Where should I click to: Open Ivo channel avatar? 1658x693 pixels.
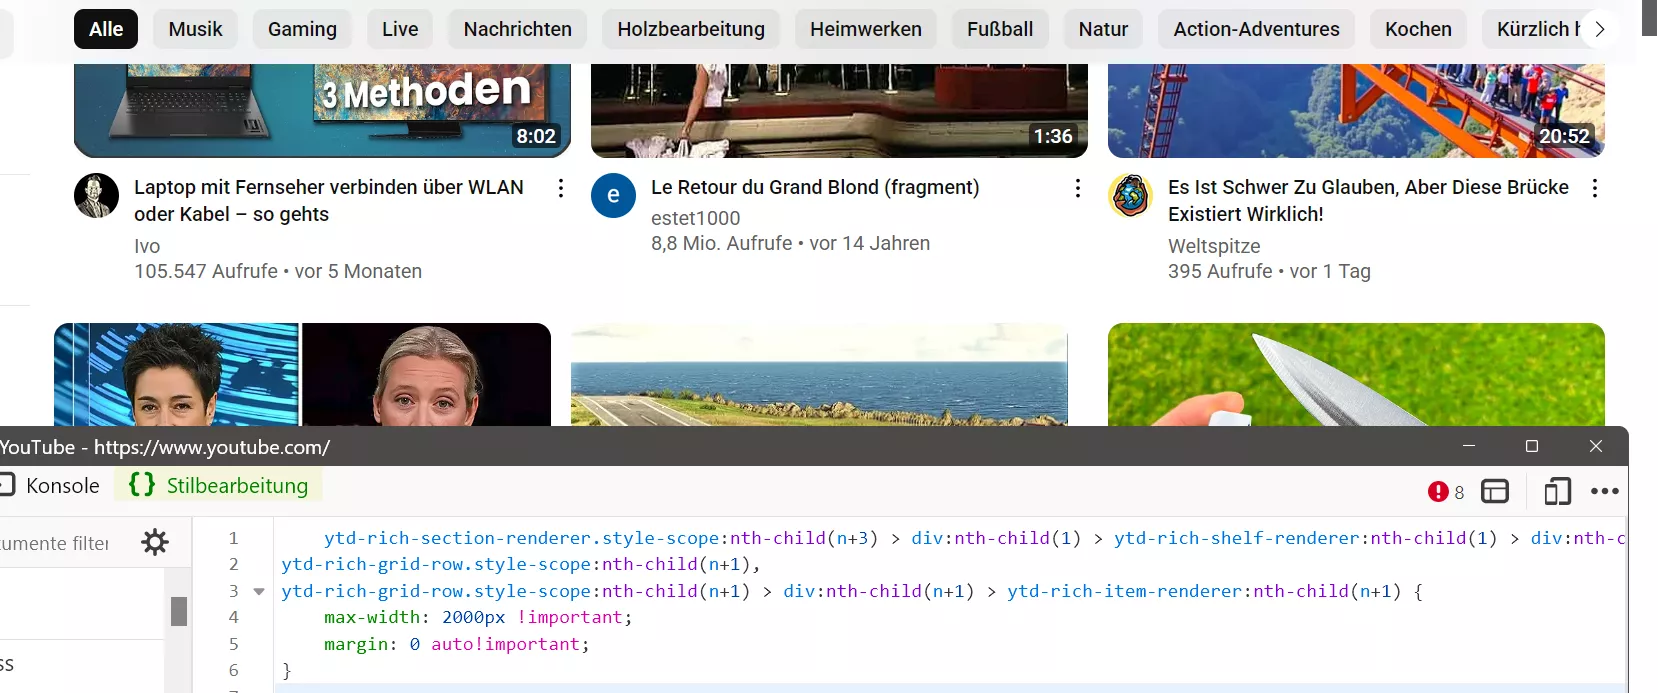pyautogui.click(x=97, y=196)
